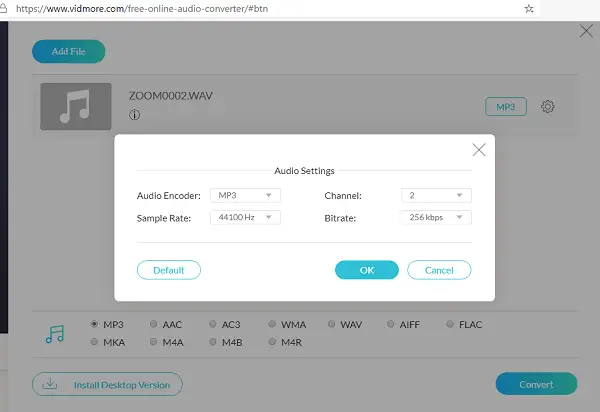Screen dimensions: 600x412
Task: Open the Audio Encoder dropdown
Action: click(245, 195)
